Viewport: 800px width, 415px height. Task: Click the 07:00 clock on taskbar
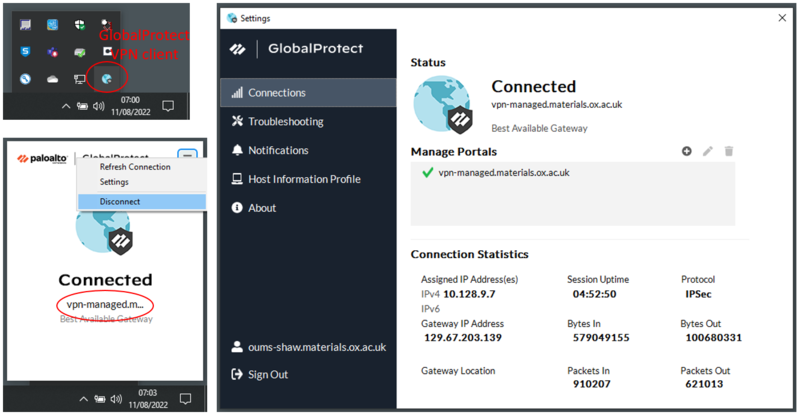coord(131,106)
